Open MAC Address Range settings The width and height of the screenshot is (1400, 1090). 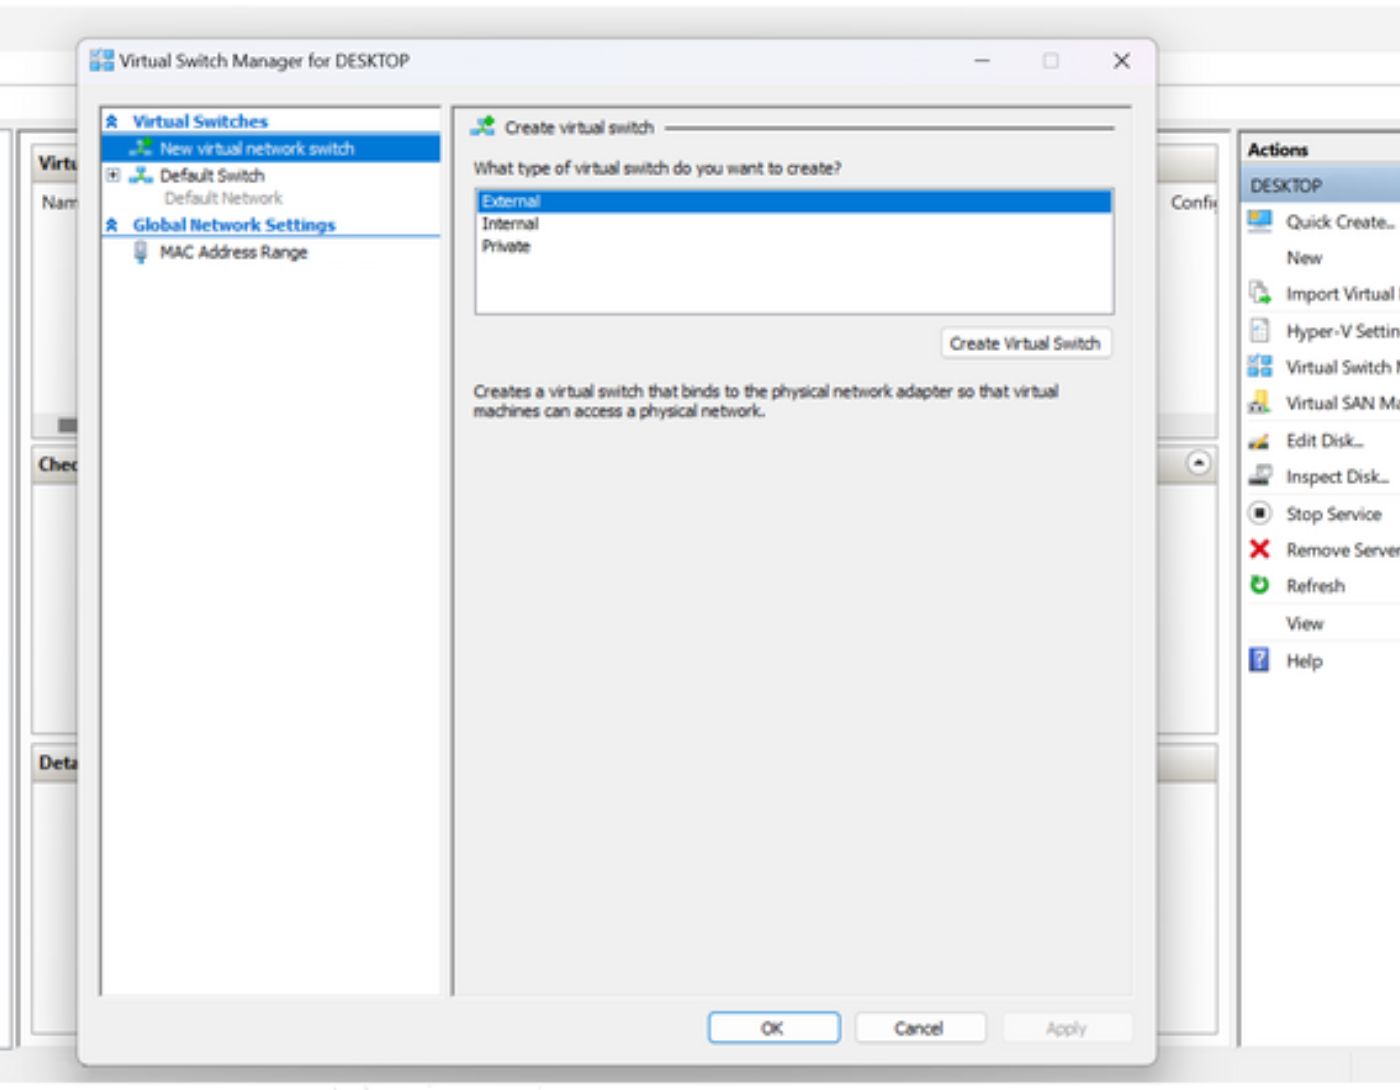[x=233, y=252]
